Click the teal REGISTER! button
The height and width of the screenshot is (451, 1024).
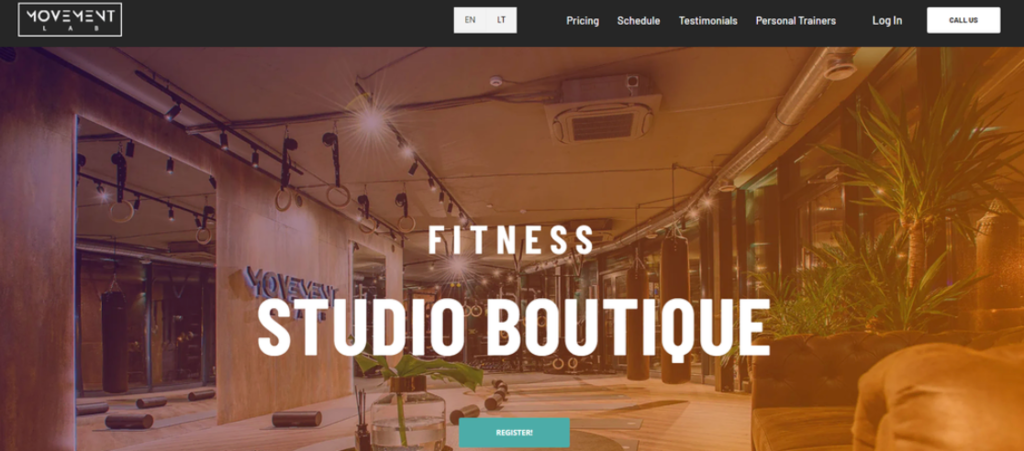514,433
